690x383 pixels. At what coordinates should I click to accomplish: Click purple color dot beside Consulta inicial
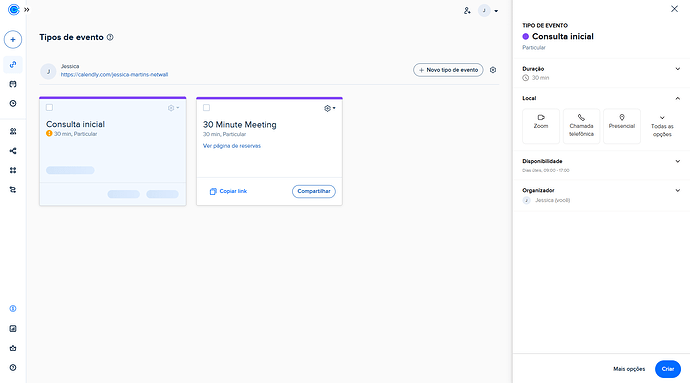(525, 37)
